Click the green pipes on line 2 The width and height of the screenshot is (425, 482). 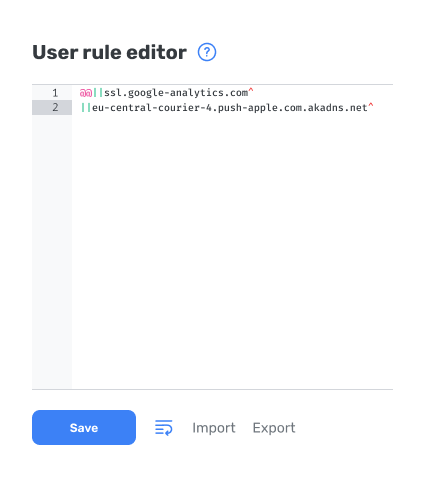click(x=86, y=108)
